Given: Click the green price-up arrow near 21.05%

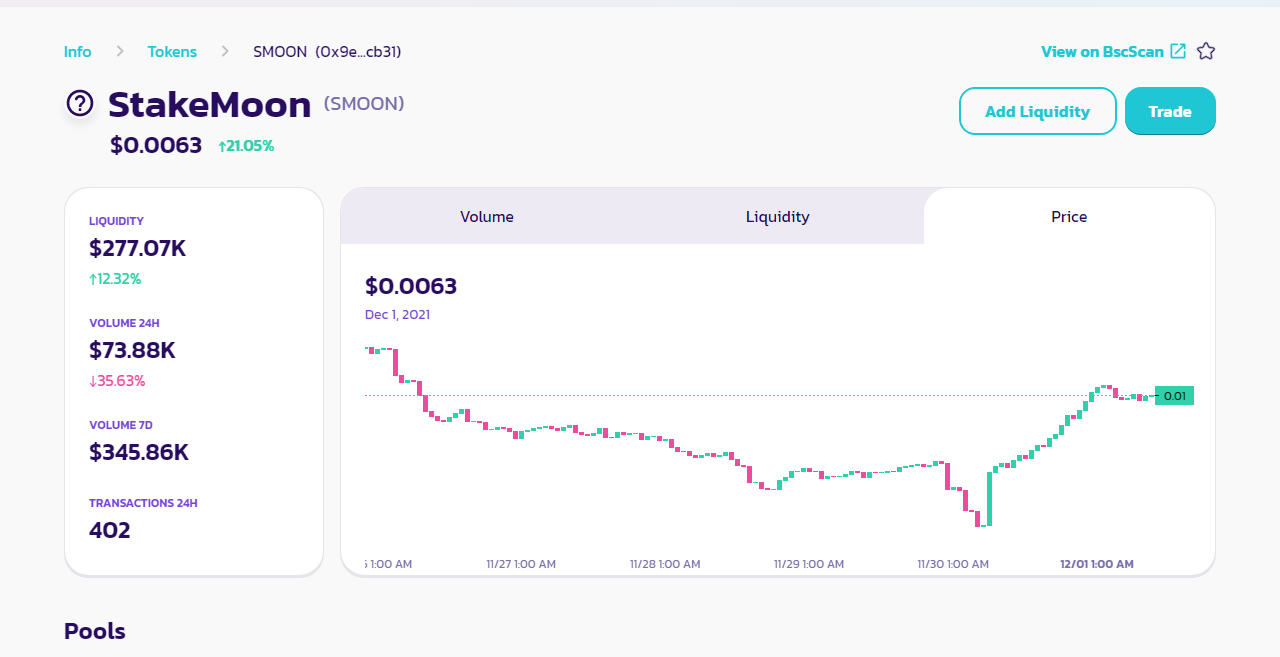Looking at the screenshot, I should 223,146.
